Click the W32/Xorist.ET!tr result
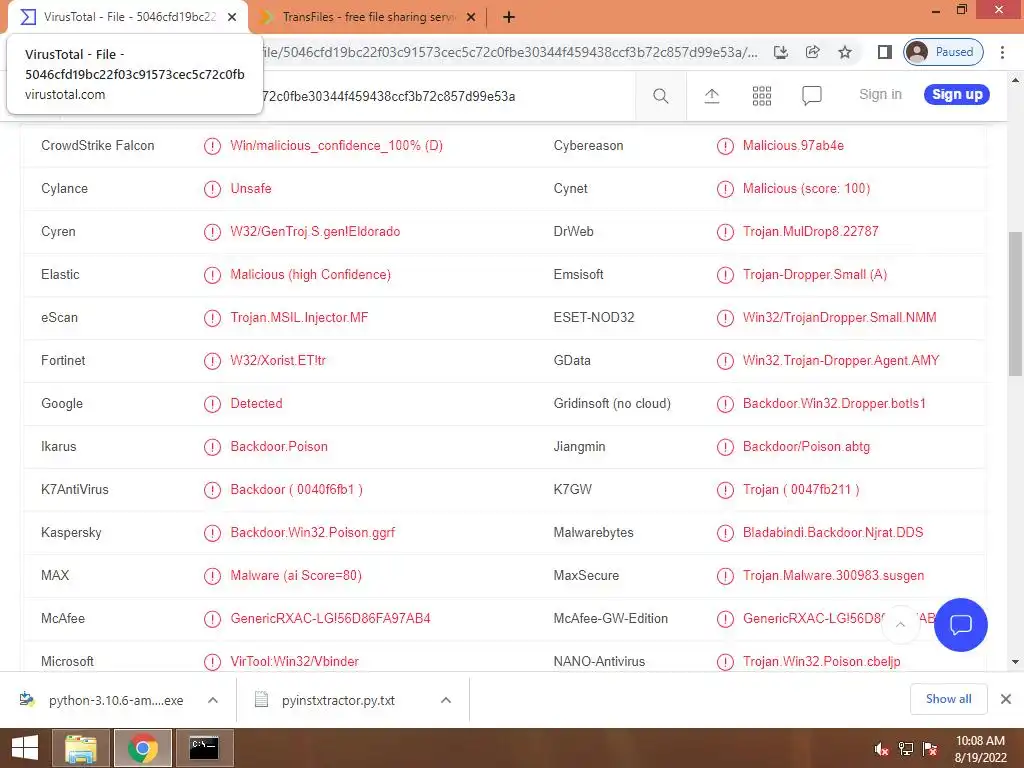Image resolution: width=1024 pixels, height=768 pixels. pos(278,360)
